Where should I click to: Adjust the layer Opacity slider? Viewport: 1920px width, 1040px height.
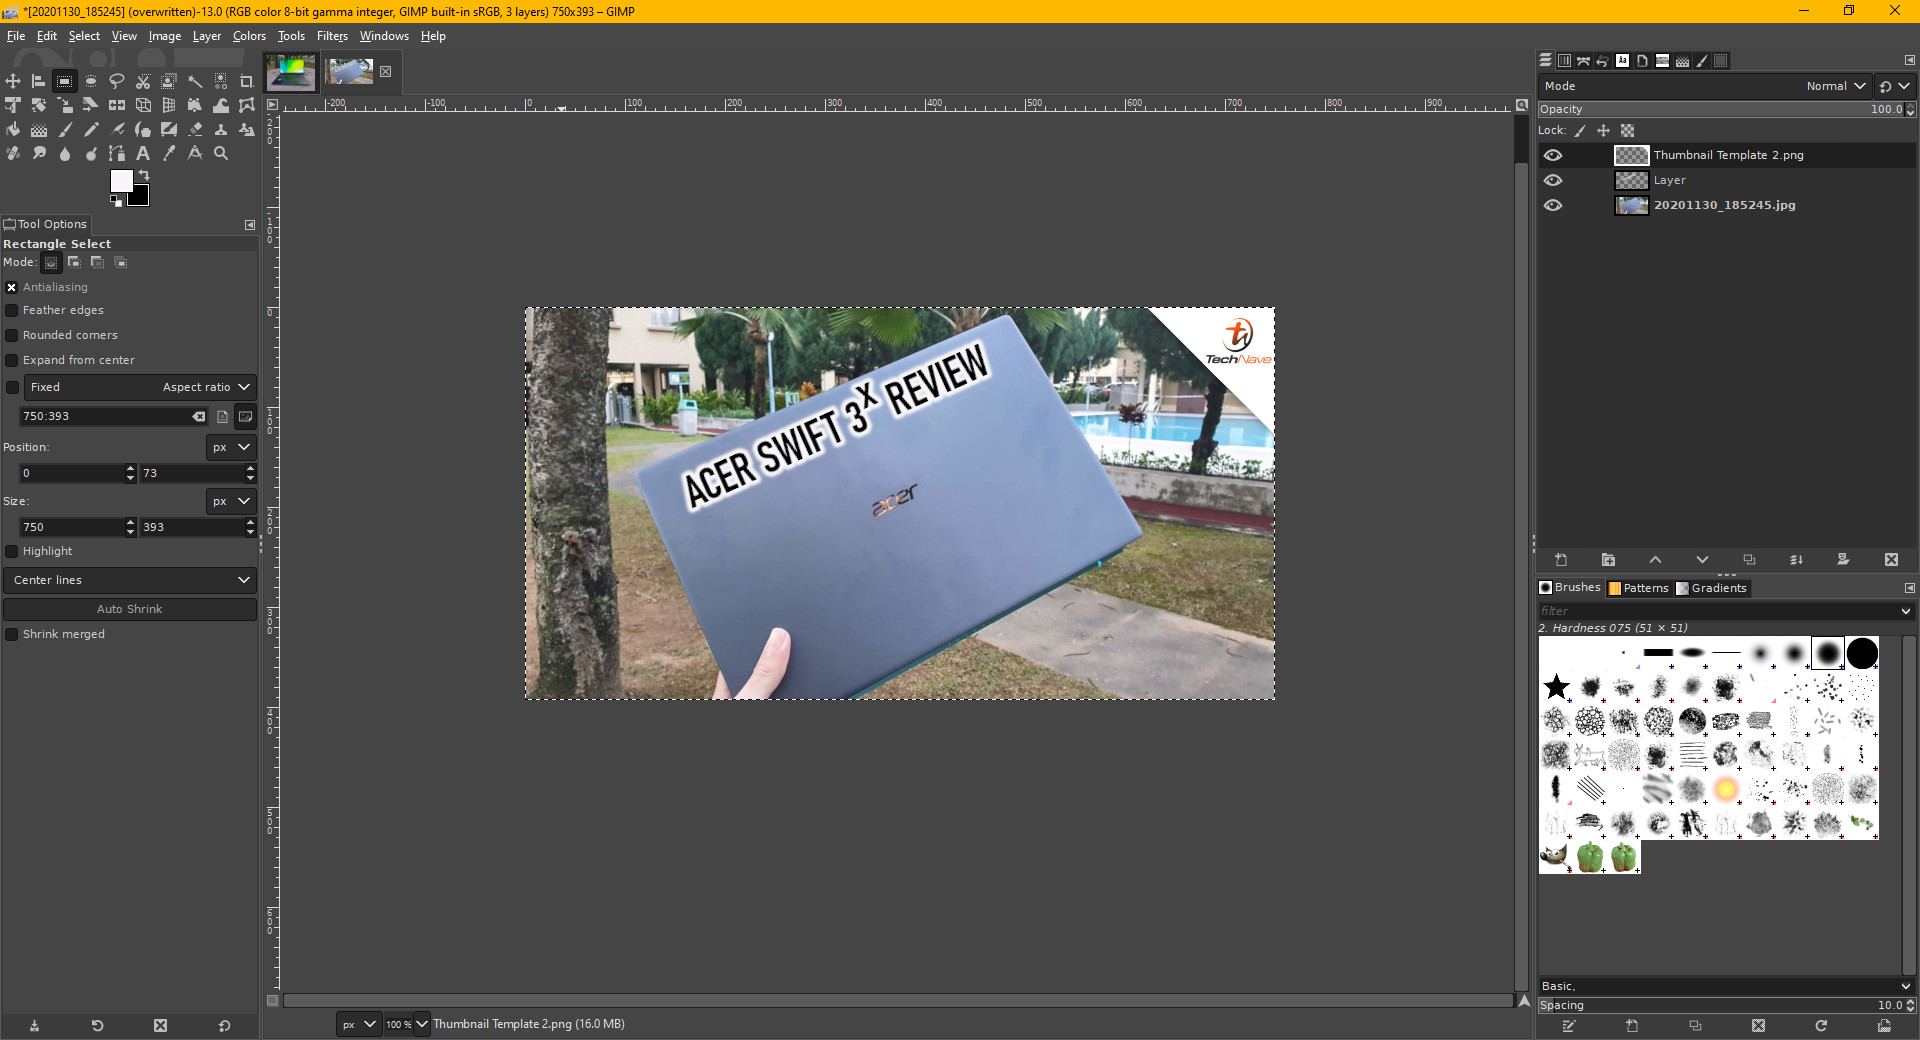(1720, 109)
